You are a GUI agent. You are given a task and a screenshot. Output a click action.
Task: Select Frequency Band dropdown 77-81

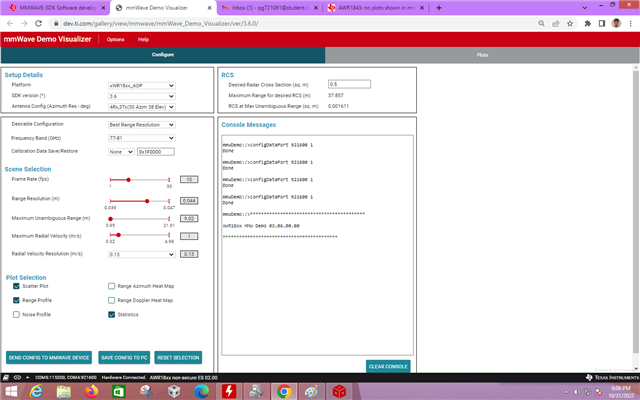pos(142,138)
